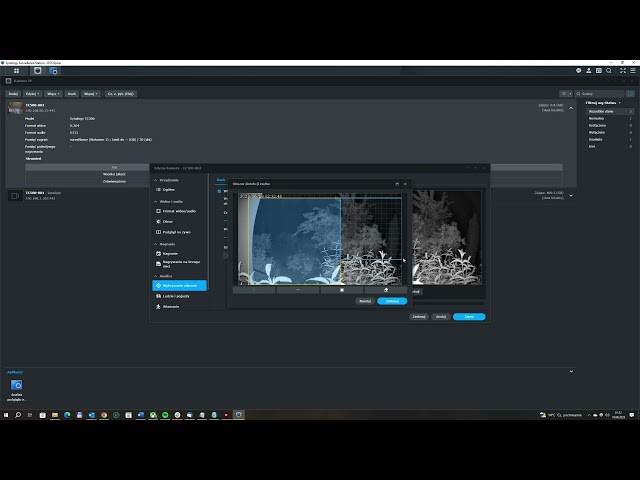Click the Anuluj button in edit dialog
This screenshot has width=640, height=480.
441,317
